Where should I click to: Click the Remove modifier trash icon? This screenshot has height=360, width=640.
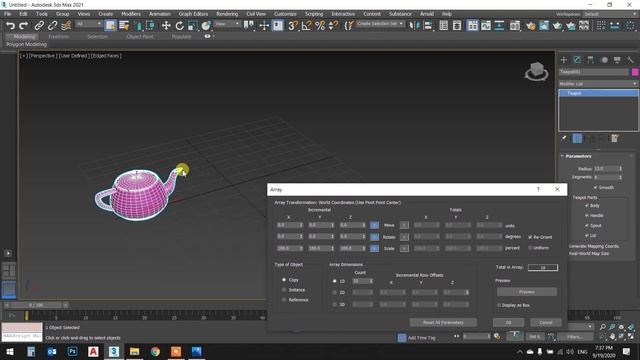[615, 139]
